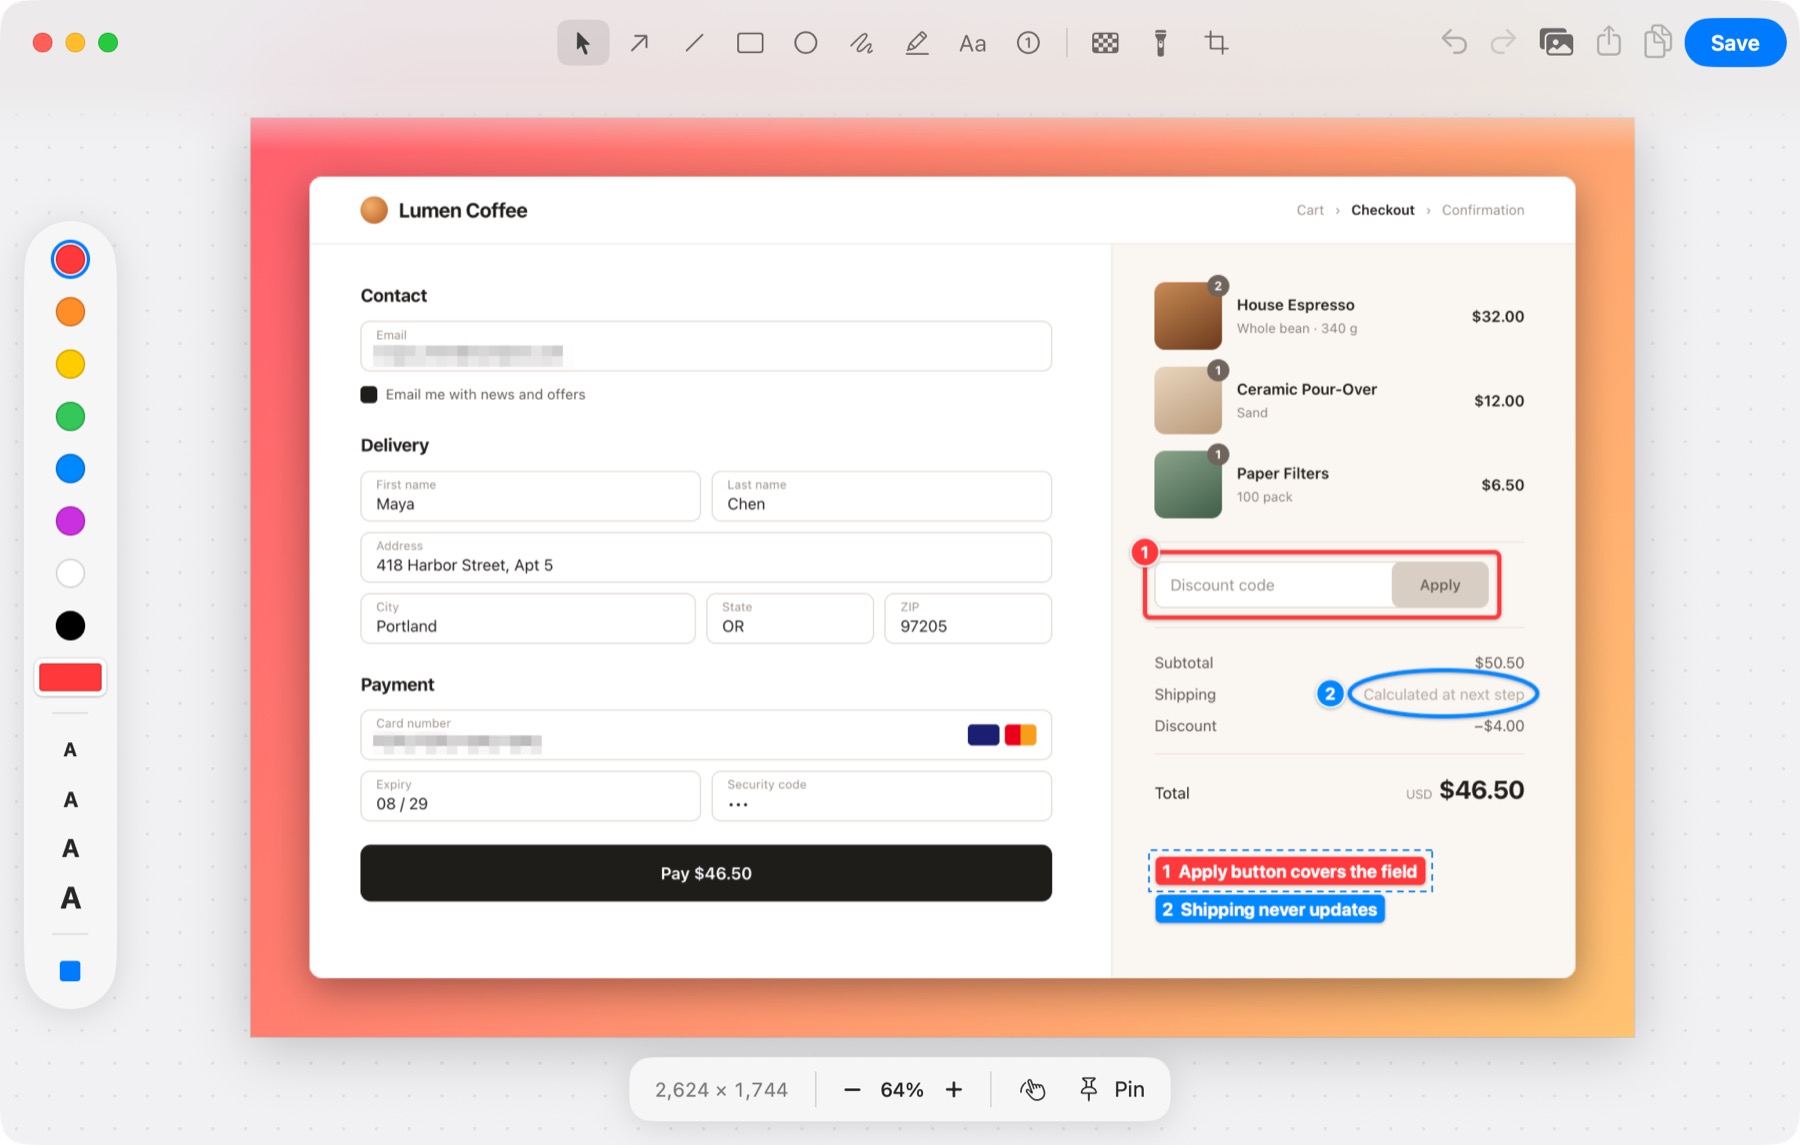
Task: Select the arrow annotation tool
Action: click(639, 43)
